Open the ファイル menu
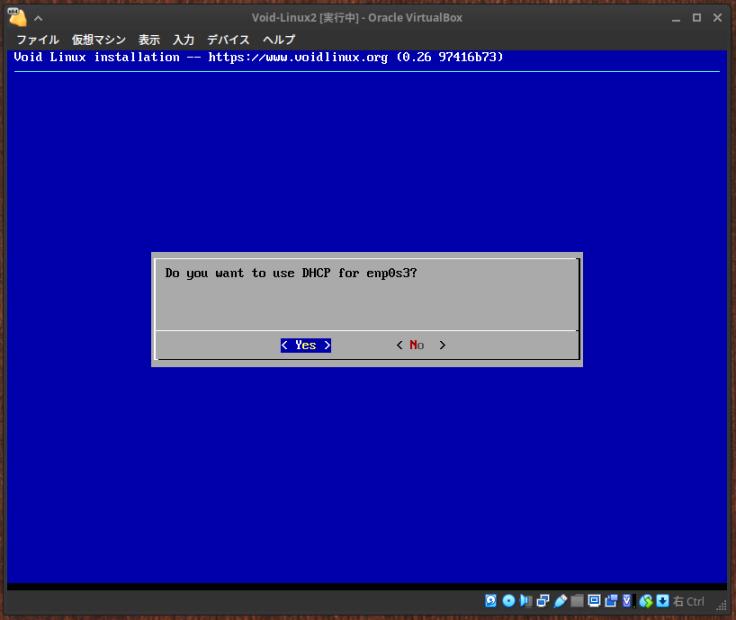736x620 pixels. (x=38, y=40)
